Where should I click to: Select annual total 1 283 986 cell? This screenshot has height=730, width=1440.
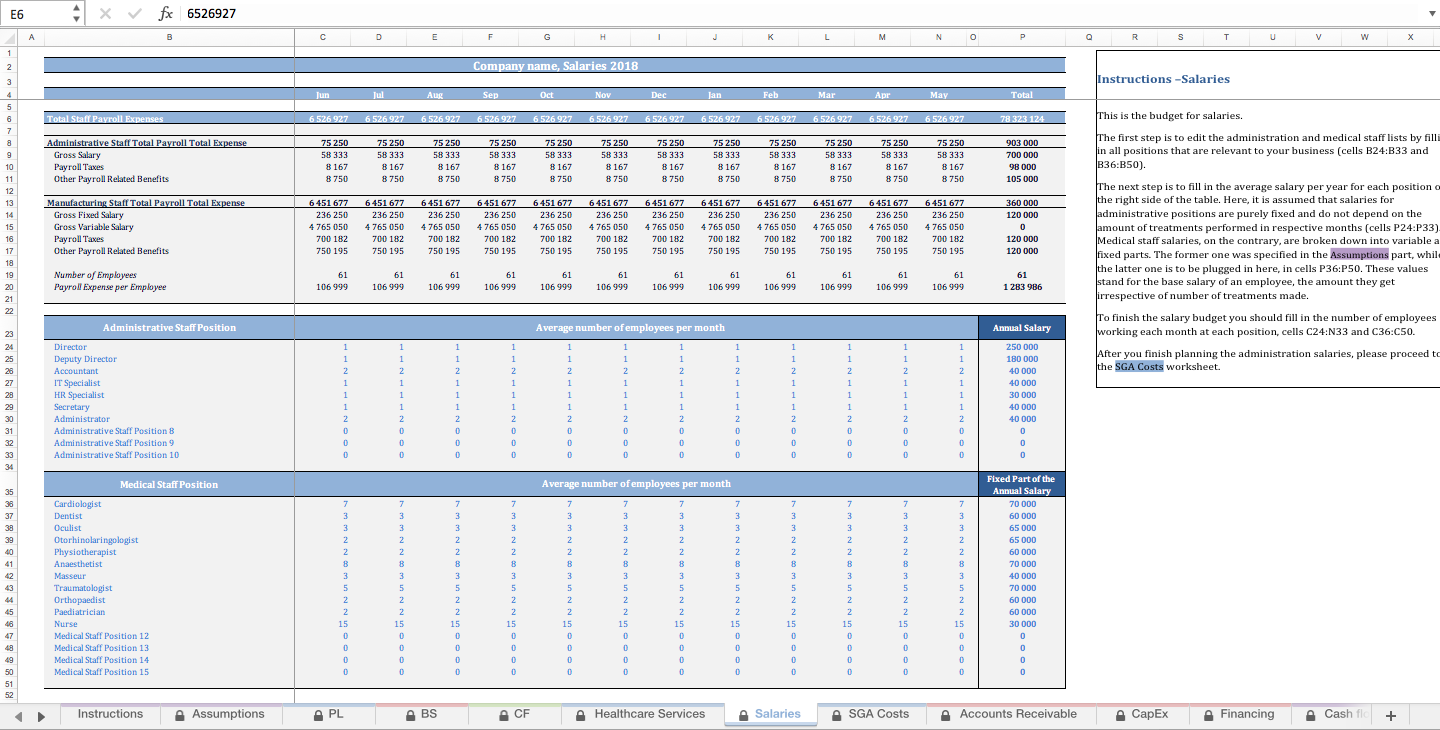1022,287
